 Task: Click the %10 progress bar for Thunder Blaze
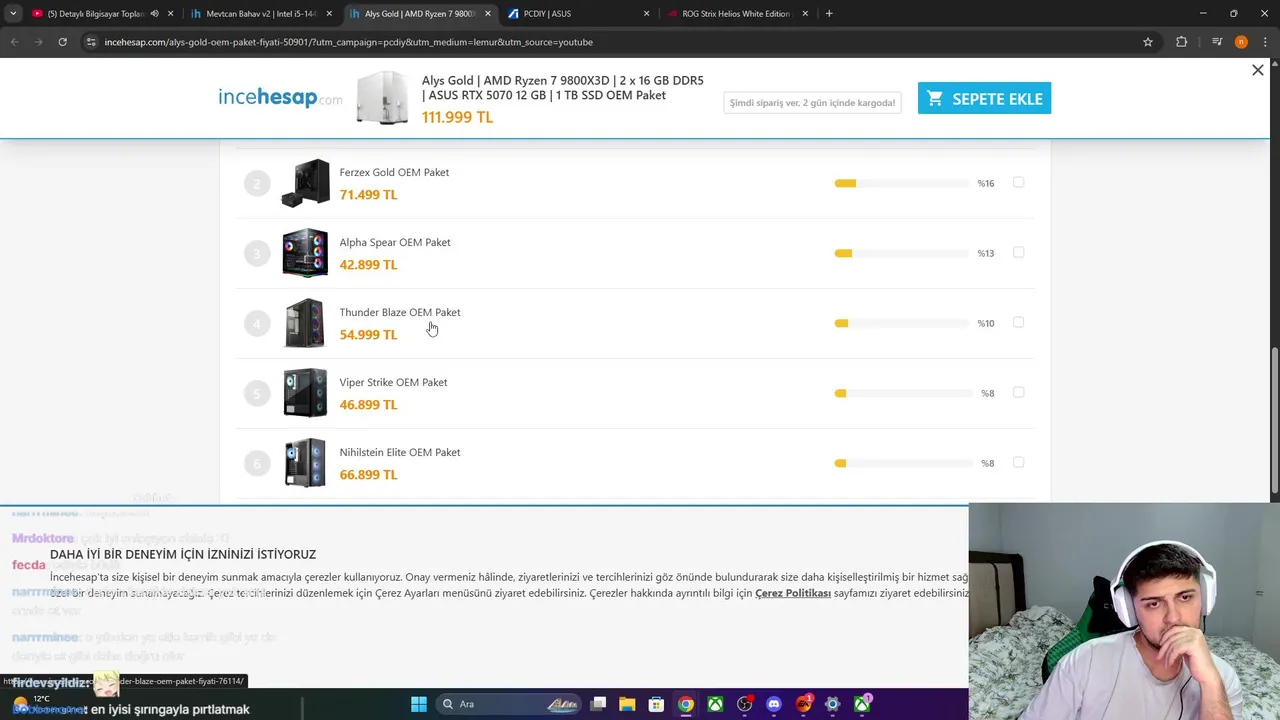click(x=903, y=323)
